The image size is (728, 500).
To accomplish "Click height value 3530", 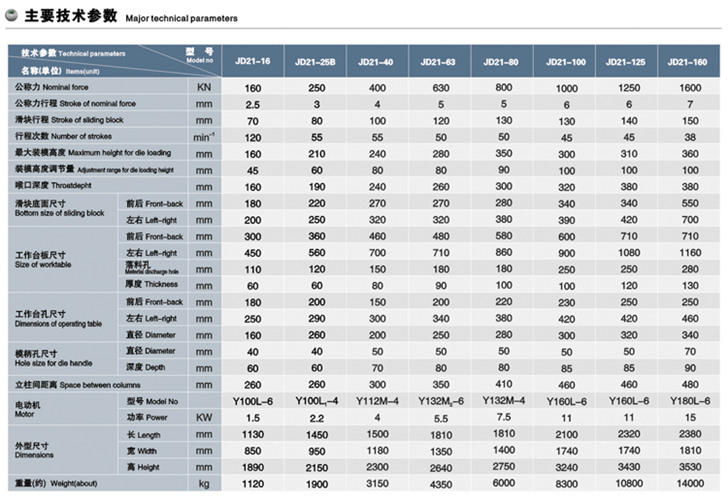I will tap(690, 467).
